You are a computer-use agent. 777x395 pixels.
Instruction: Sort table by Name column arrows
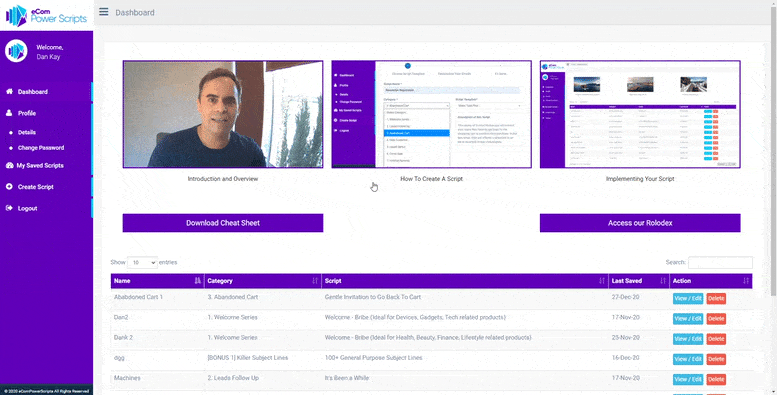tap(198, 281)
